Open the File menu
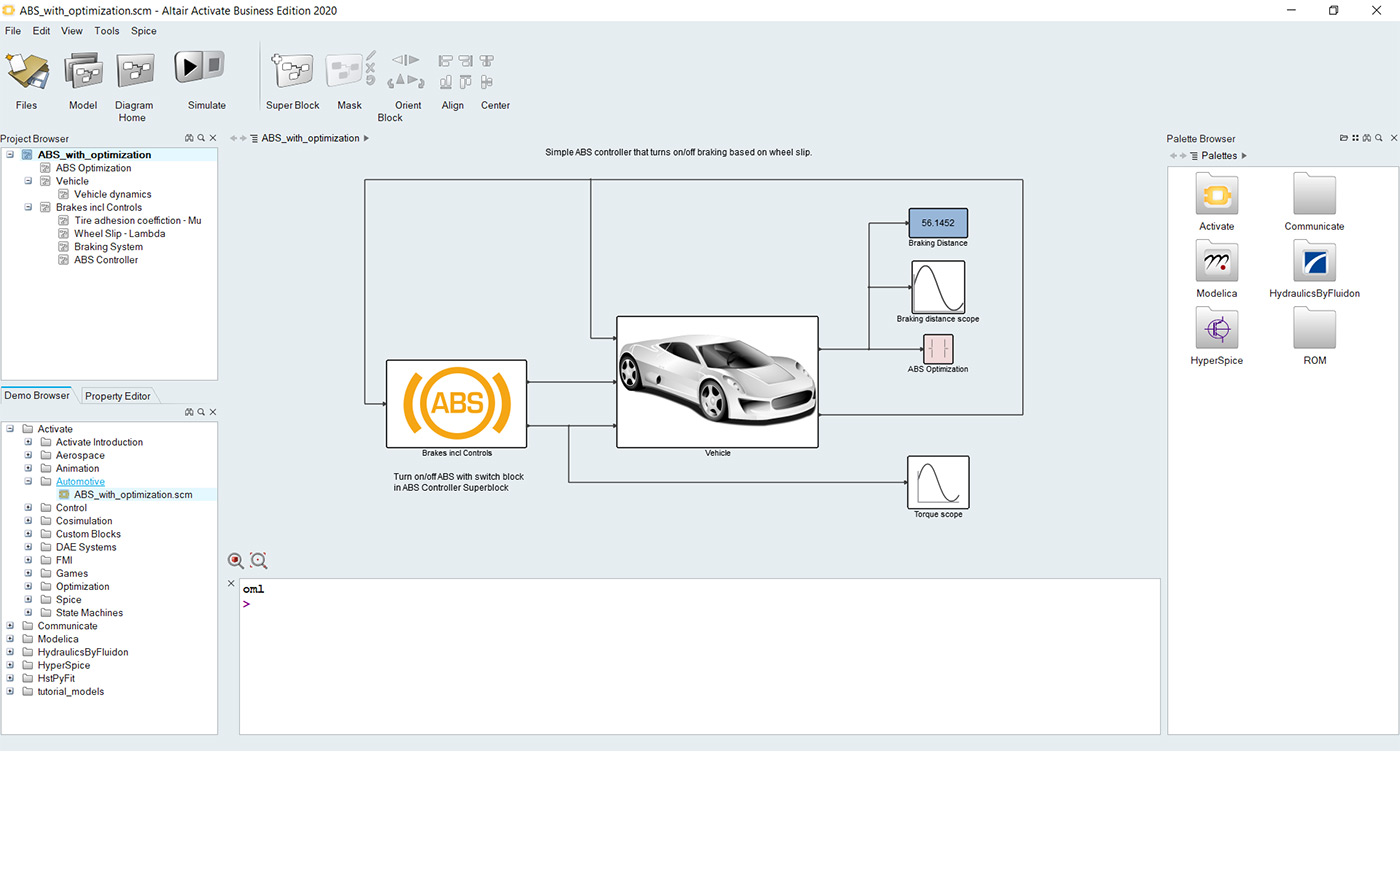Image resolution: width=1400 pixels, height=893 pixels. (13, 31)
